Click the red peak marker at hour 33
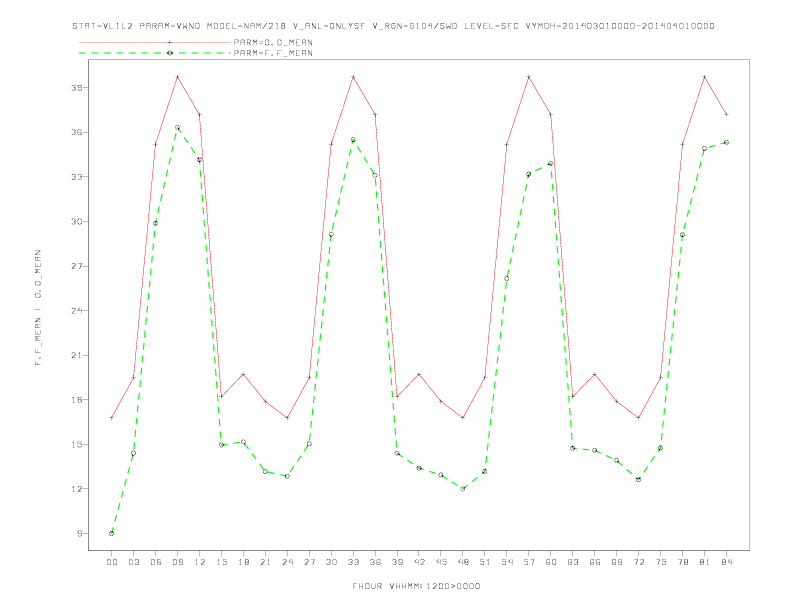The width and height of the screenshot is (792, 612). tap(353, 77)
